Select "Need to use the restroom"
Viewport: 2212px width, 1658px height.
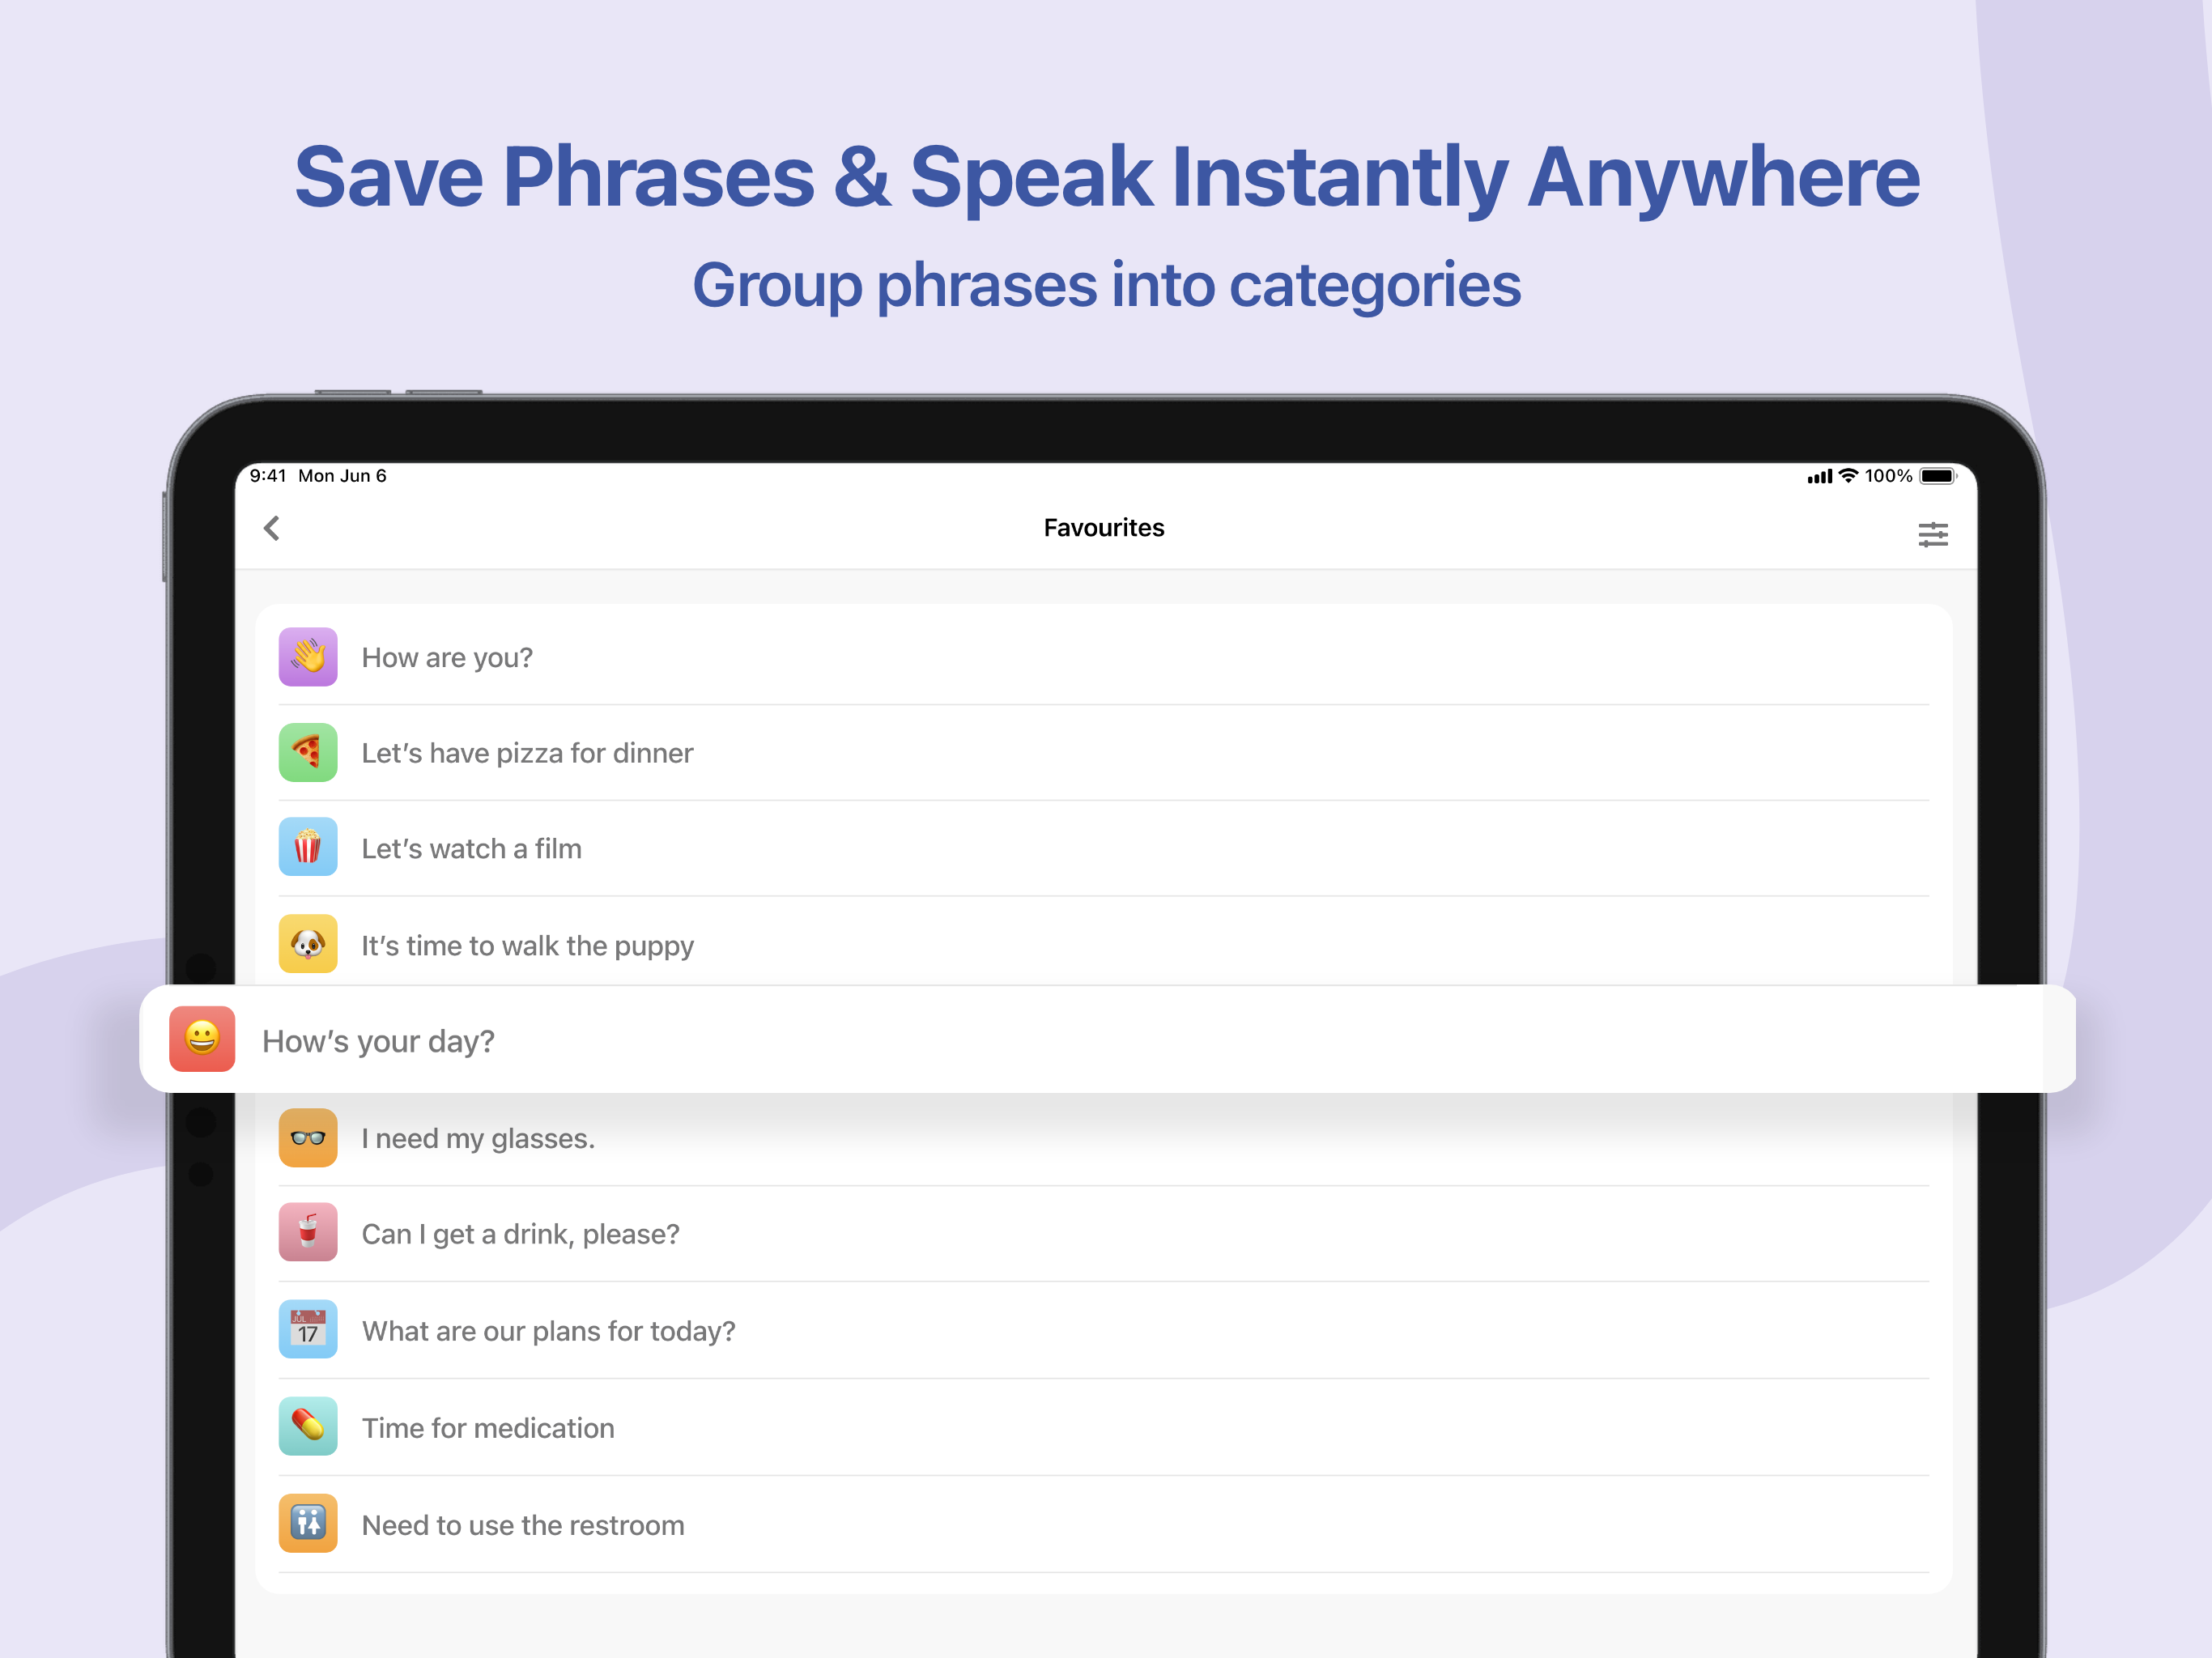1104,1525
